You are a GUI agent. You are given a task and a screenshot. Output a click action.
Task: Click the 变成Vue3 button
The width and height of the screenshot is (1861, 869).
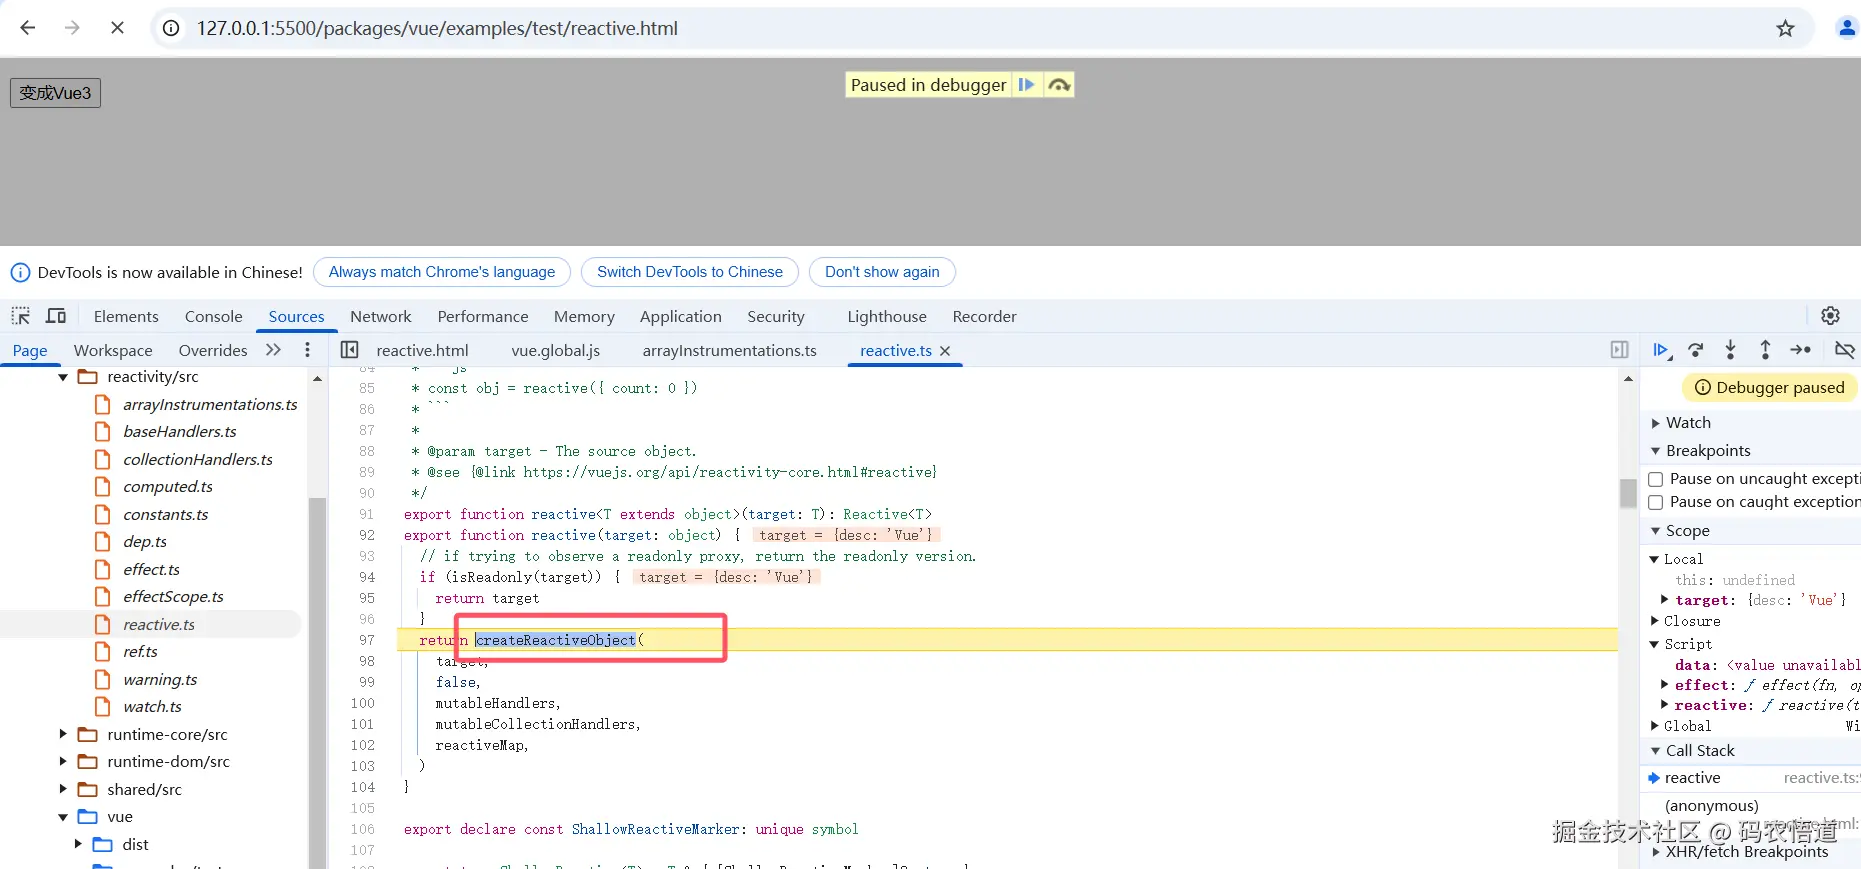tap(55, 93)
